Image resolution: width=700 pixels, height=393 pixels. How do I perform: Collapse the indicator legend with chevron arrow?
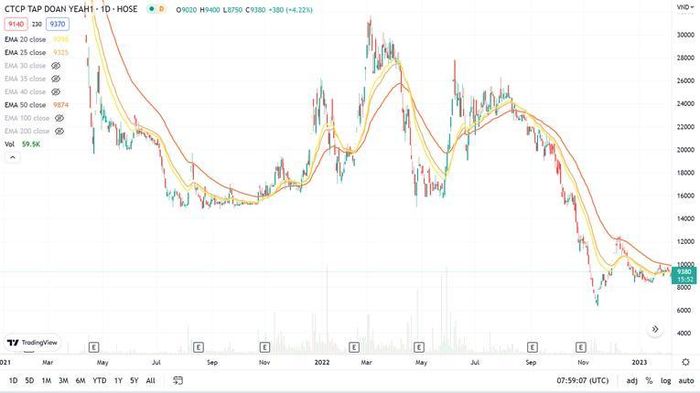(12, 157)
